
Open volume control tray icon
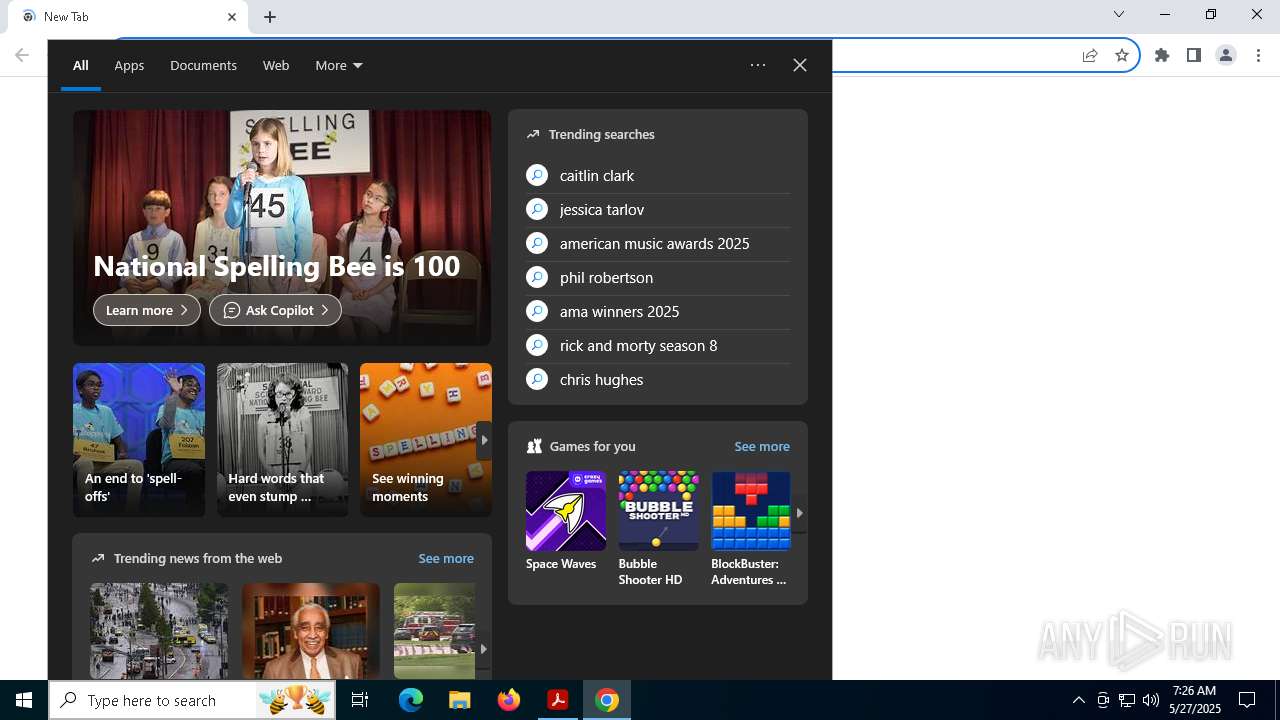point(1151,700)
